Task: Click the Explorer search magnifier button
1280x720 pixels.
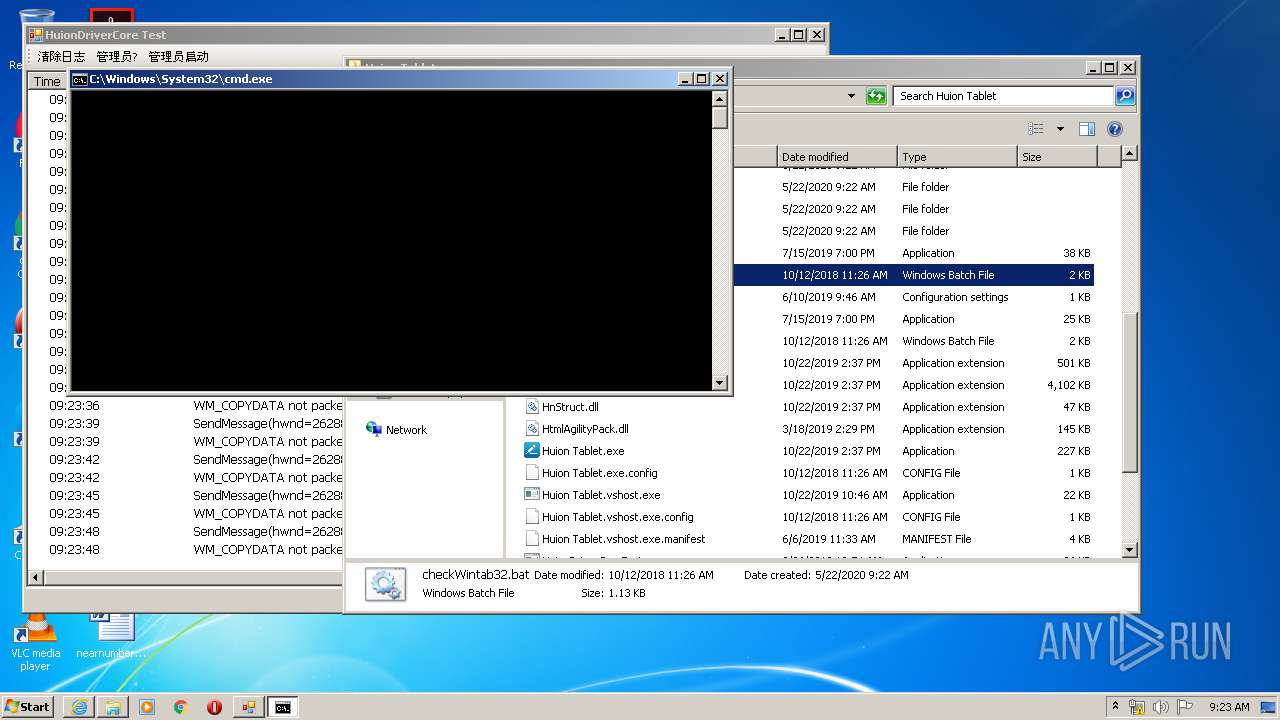Action: [1125, 96]
